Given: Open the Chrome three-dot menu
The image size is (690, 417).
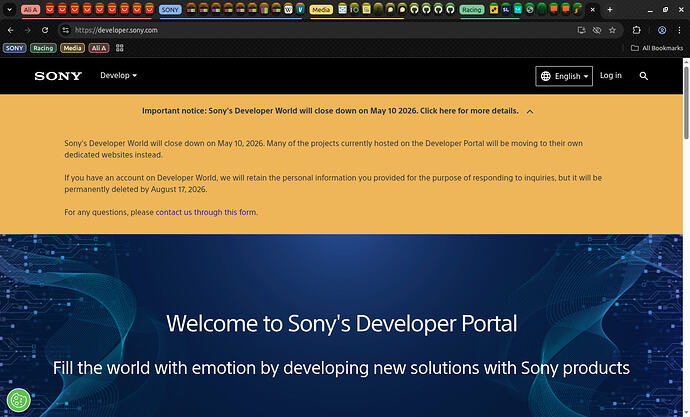Looking at the screenshot, I should point(679,30).
